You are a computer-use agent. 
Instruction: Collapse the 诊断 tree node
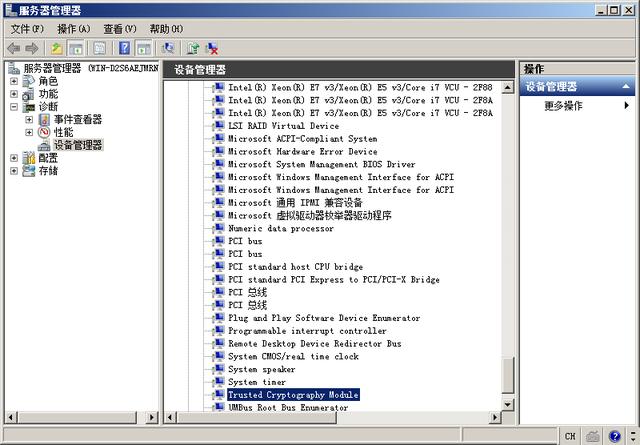14,107
